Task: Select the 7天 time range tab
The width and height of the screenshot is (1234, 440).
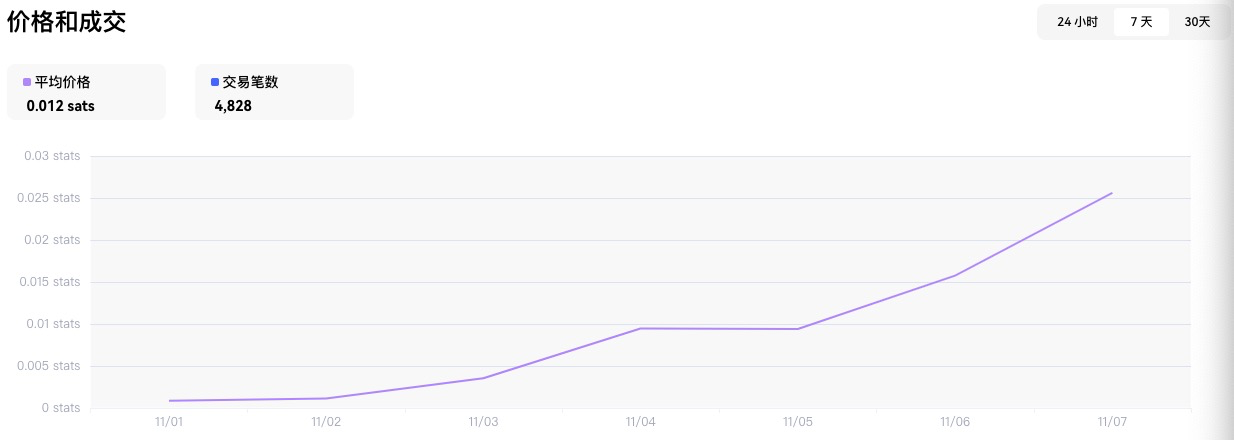Action: [1141, 22]
